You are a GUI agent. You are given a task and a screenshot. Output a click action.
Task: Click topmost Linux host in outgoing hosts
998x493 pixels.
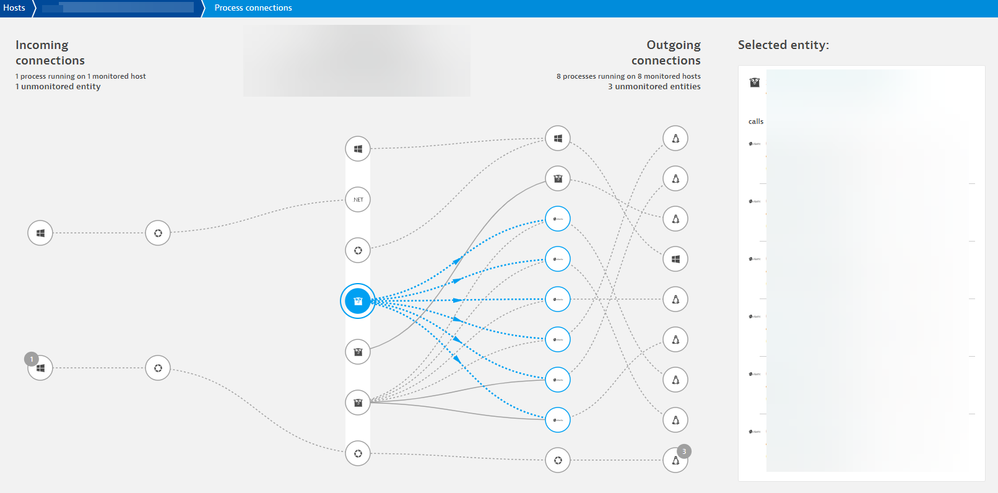[x=675, y=139]
